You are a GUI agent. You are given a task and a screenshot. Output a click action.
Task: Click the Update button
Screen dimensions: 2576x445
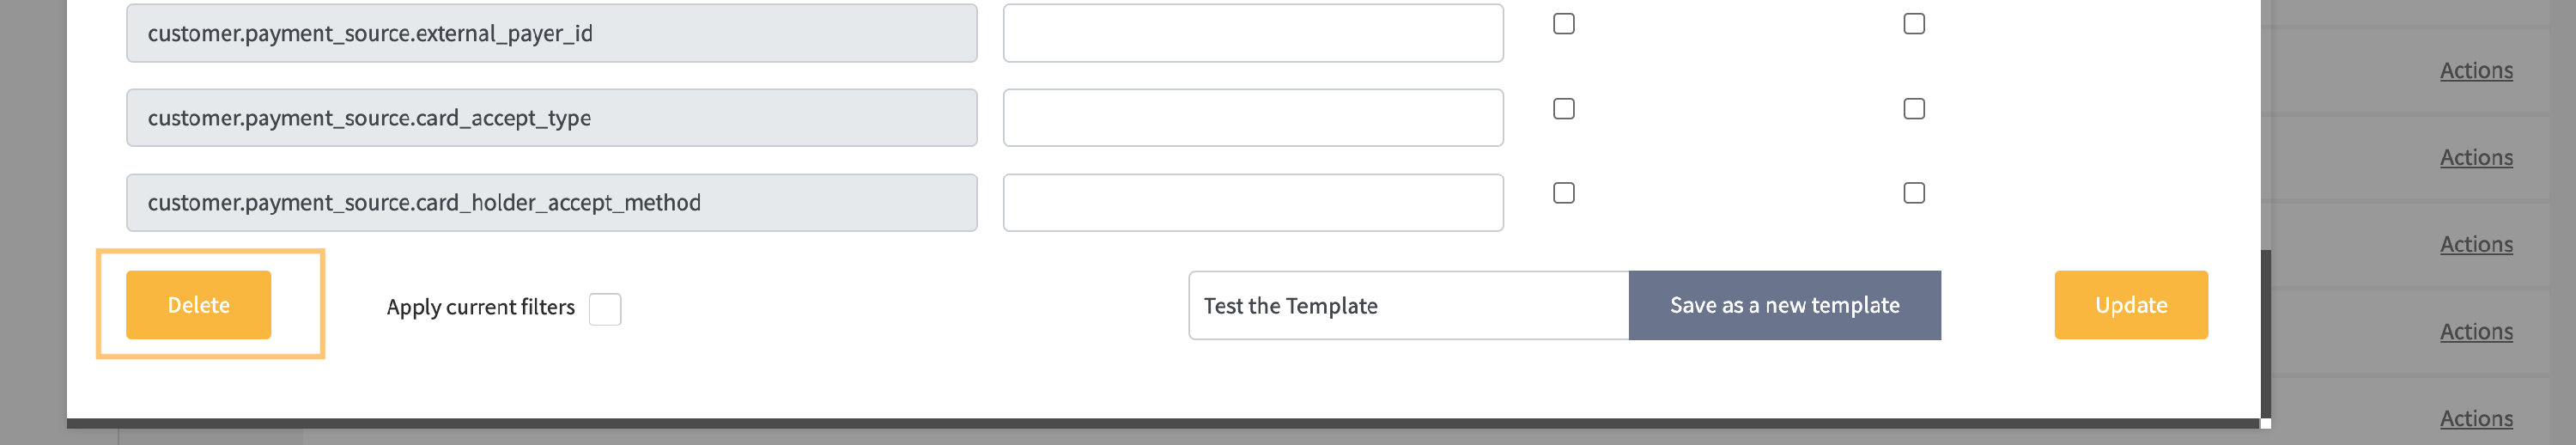(x=2131, y=305)
